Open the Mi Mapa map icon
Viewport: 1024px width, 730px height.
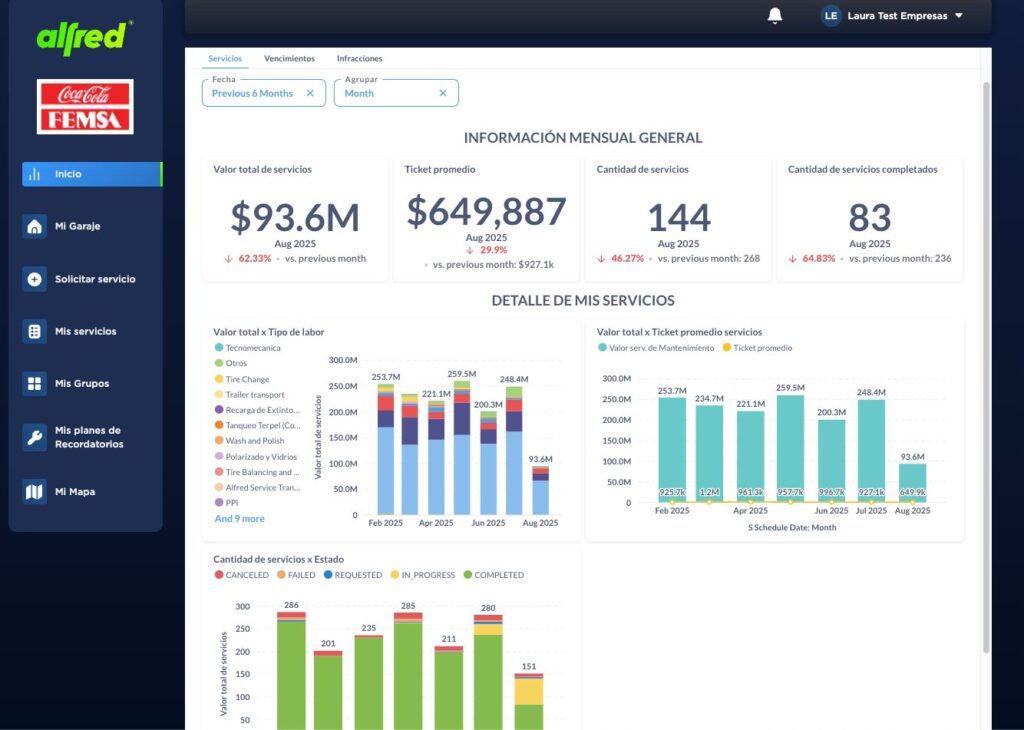click(35, 492)
